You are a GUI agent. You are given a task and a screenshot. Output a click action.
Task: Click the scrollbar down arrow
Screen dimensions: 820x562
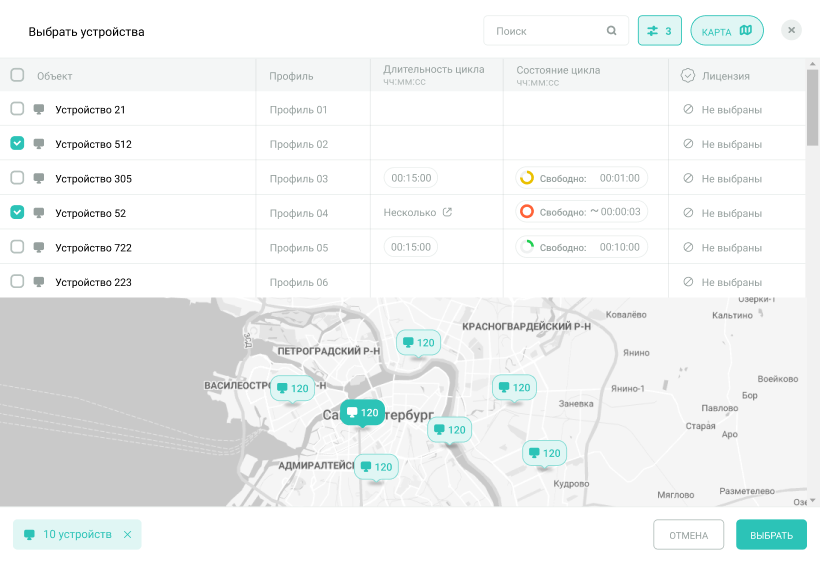tap(812, 500)
